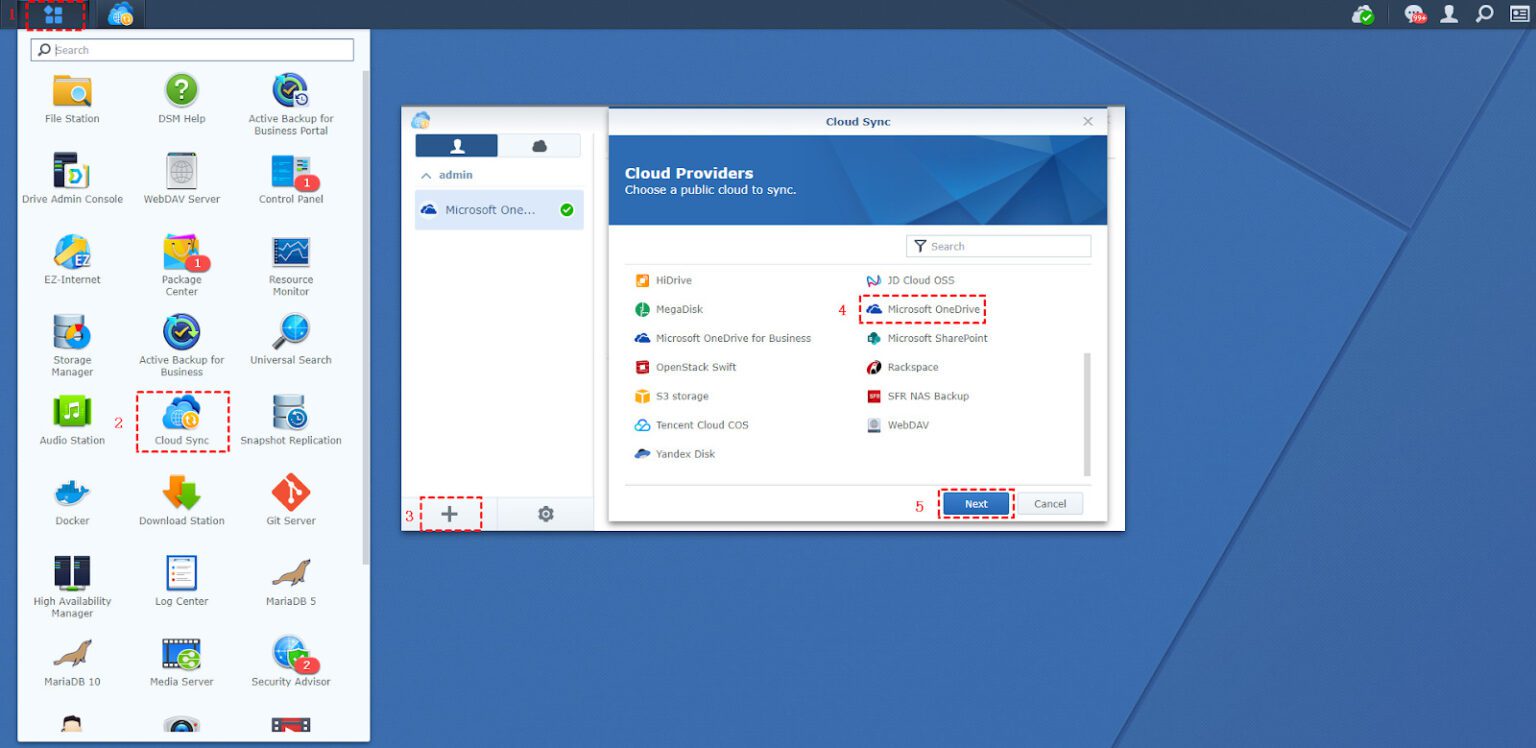Select Yandex Disk provider
1536x748 pixels.
[675, 454]
